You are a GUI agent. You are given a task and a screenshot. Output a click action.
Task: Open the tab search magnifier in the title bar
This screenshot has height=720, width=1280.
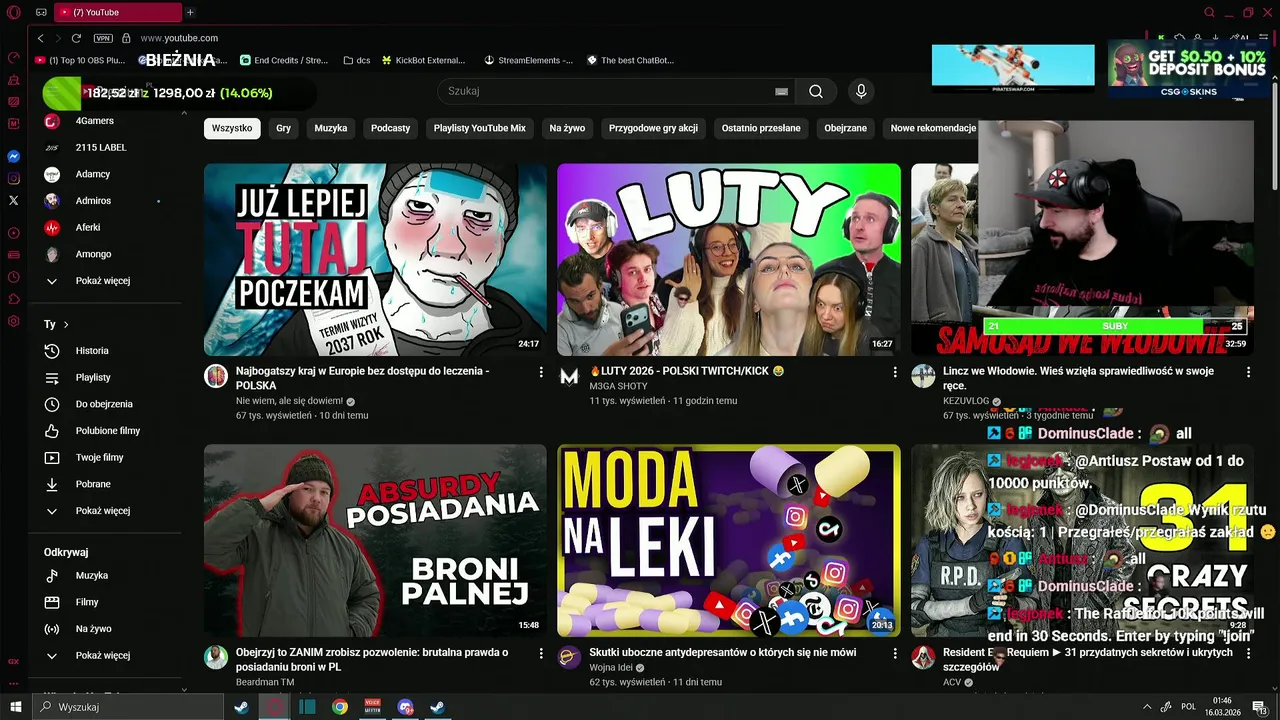1209,12
